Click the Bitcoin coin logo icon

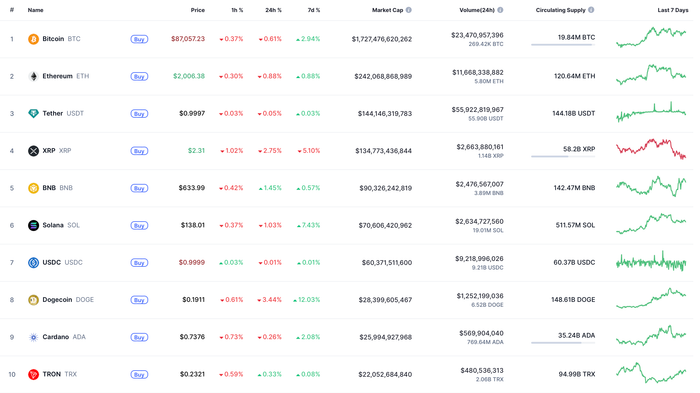tap(33, 39)
